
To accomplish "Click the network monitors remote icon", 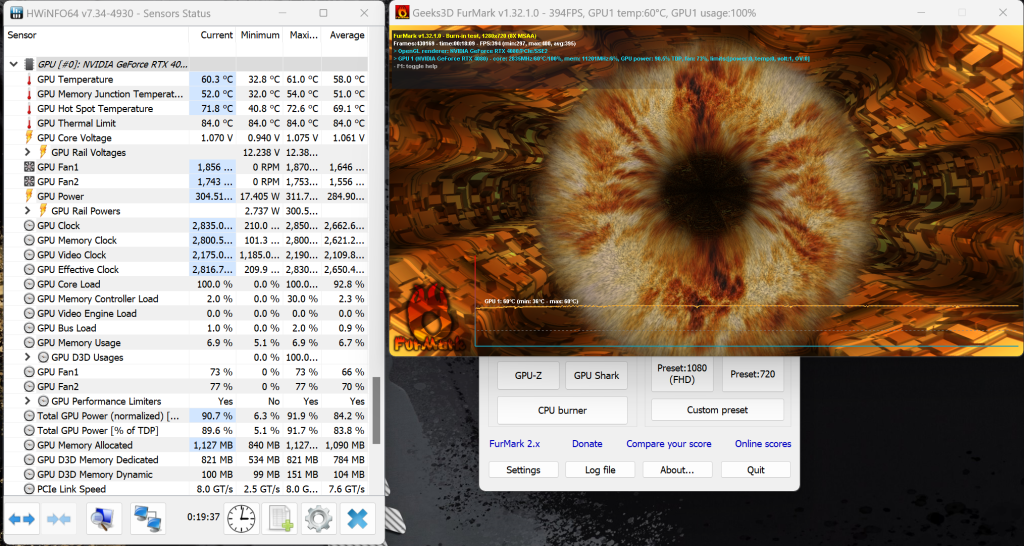I will tap(147, 518).
